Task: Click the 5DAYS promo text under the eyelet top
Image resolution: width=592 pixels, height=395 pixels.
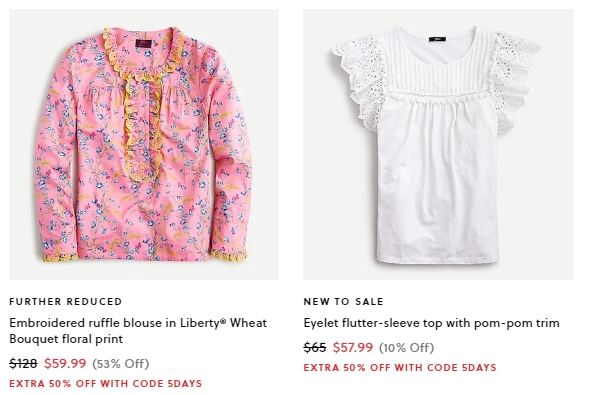Action: [479, 367]
